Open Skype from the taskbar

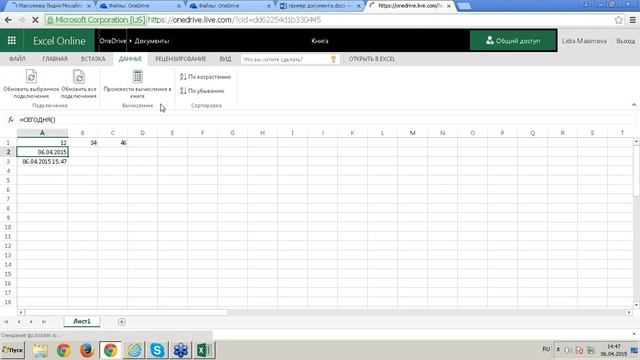pyautogui.click(x=157, y=350)
